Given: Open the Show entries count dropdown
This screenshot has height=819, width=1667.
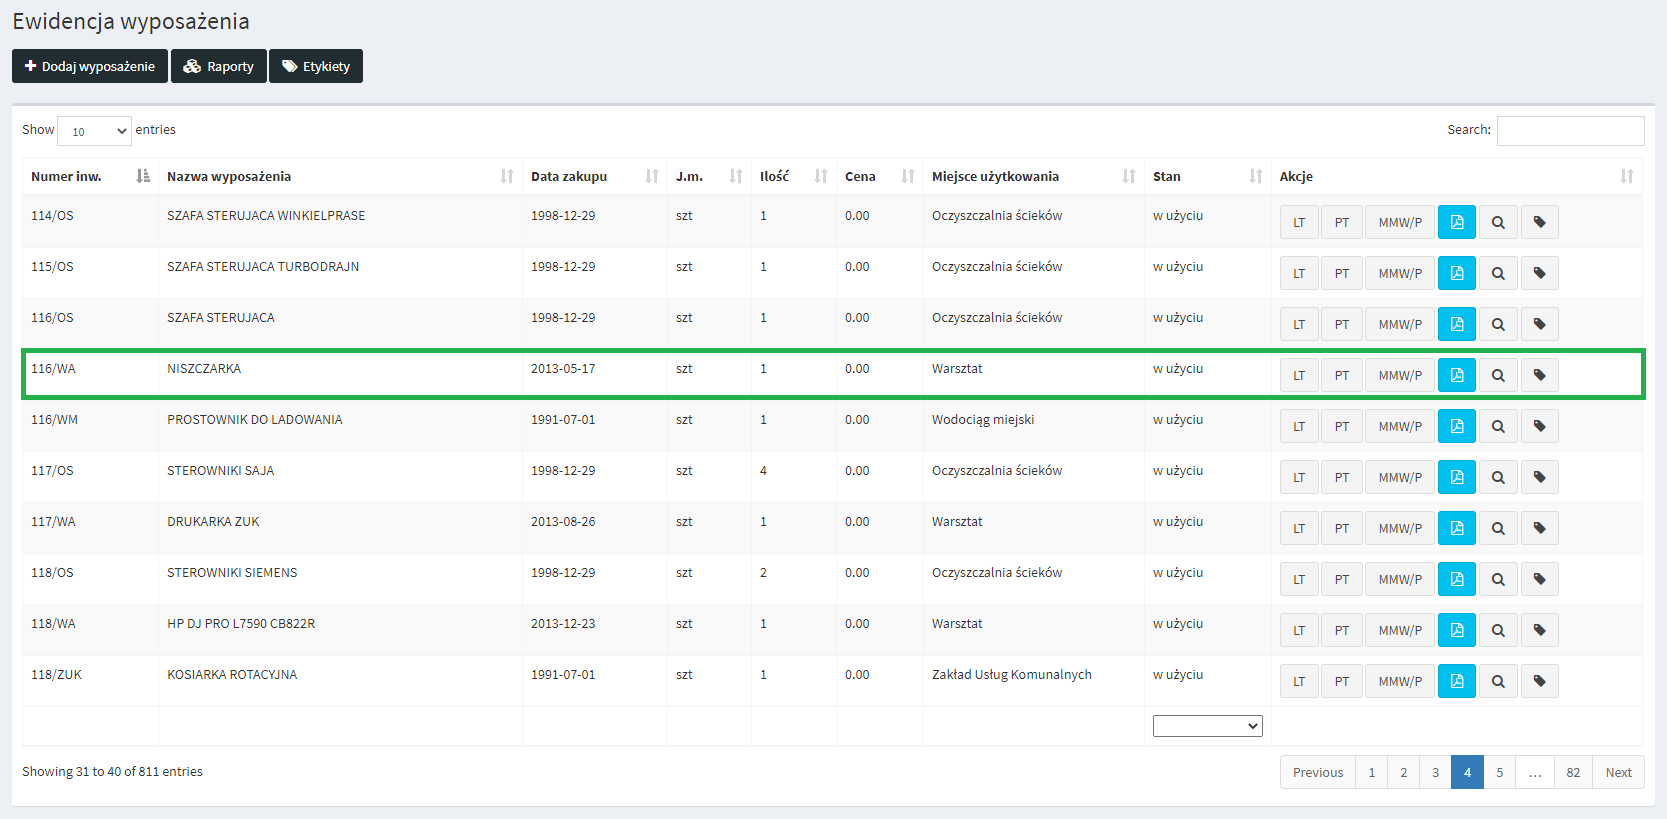Looking at the screenshot, I should (x=94, y=131).
